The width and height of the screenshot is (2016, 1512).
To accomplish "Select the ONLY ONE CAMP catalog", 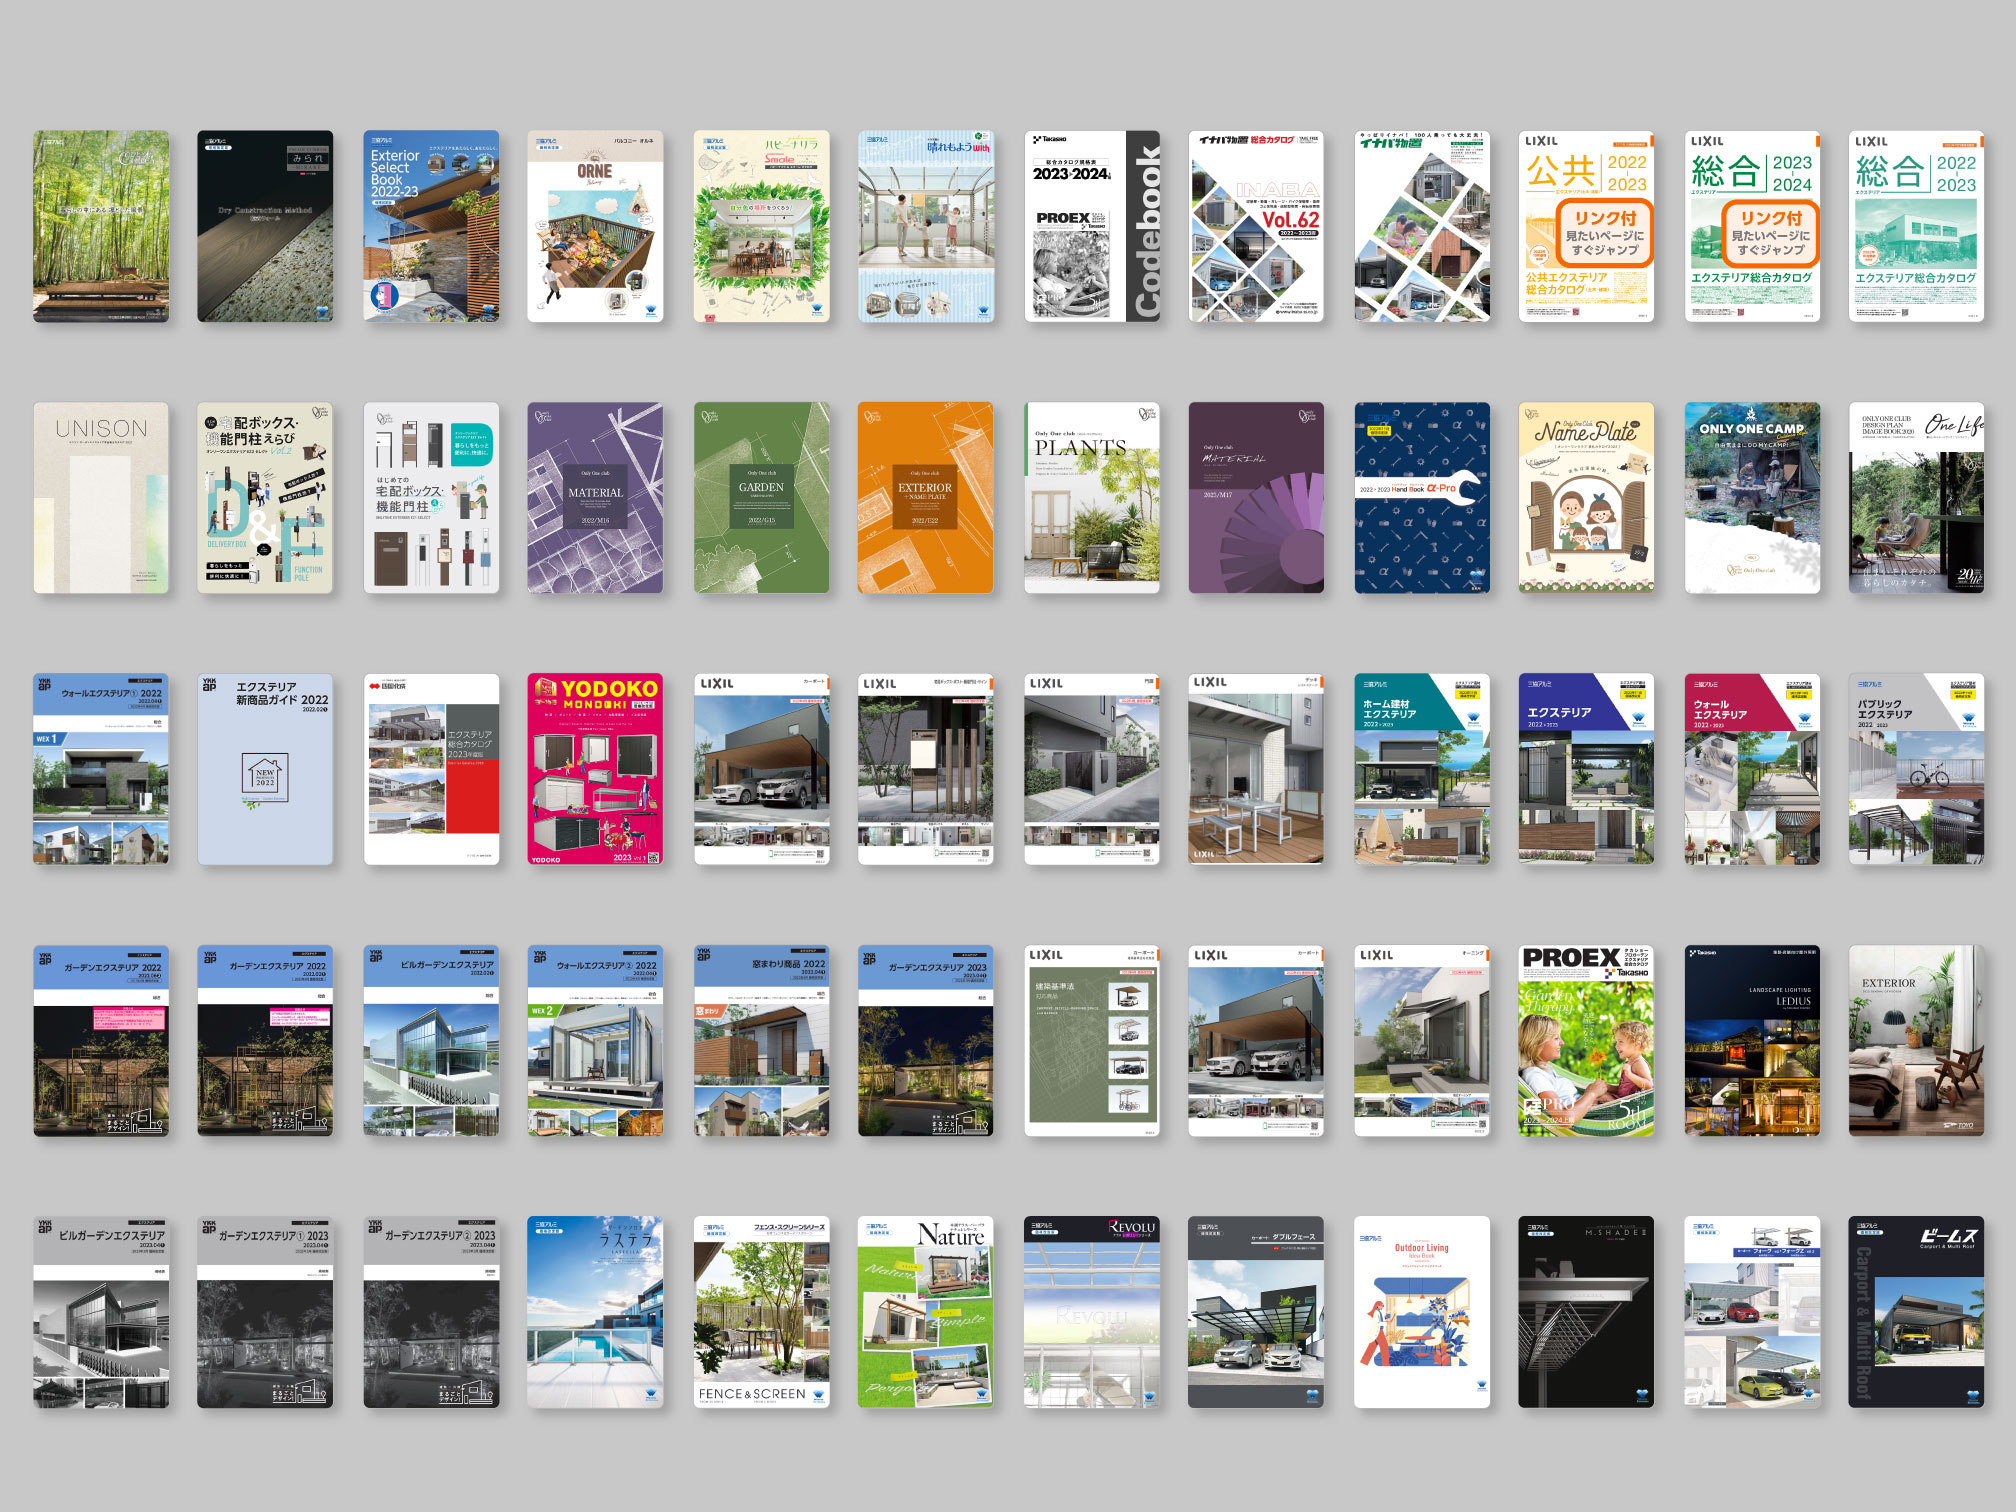I will pyautogui.click(x=1752, y=498).
